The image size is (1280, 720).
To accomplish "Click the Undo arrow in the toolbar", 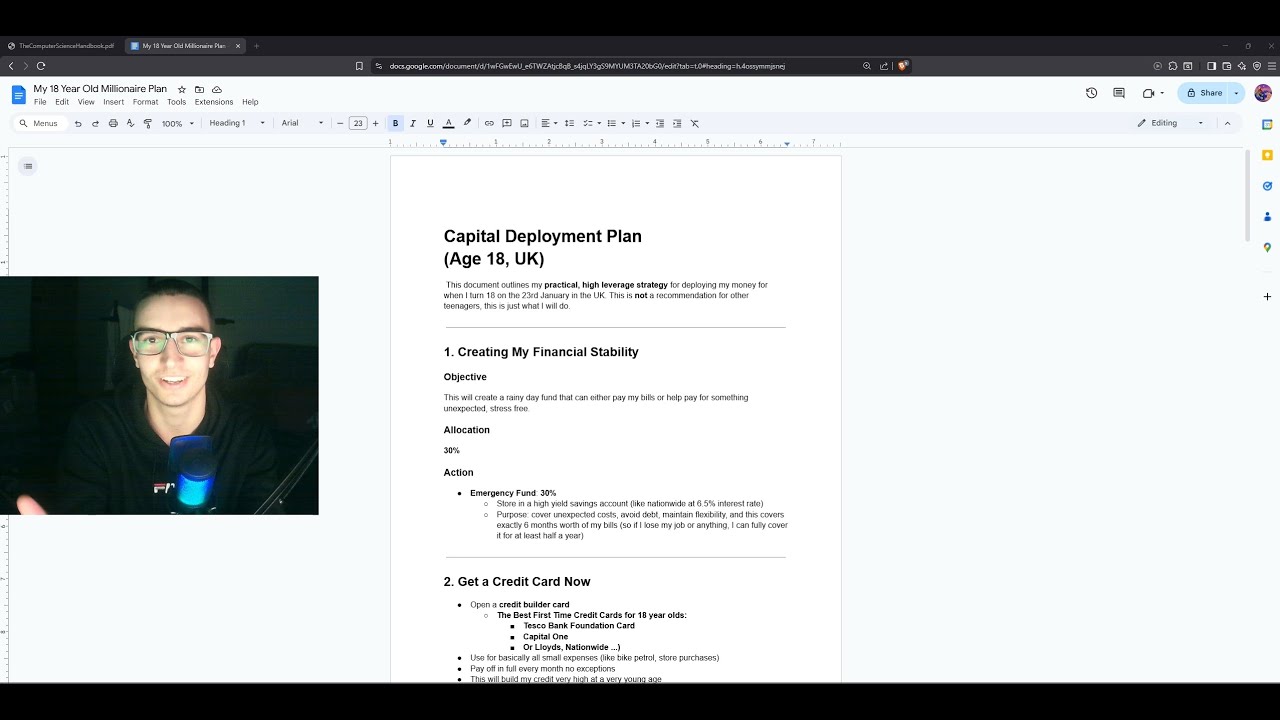I will [x=78, y=123].
